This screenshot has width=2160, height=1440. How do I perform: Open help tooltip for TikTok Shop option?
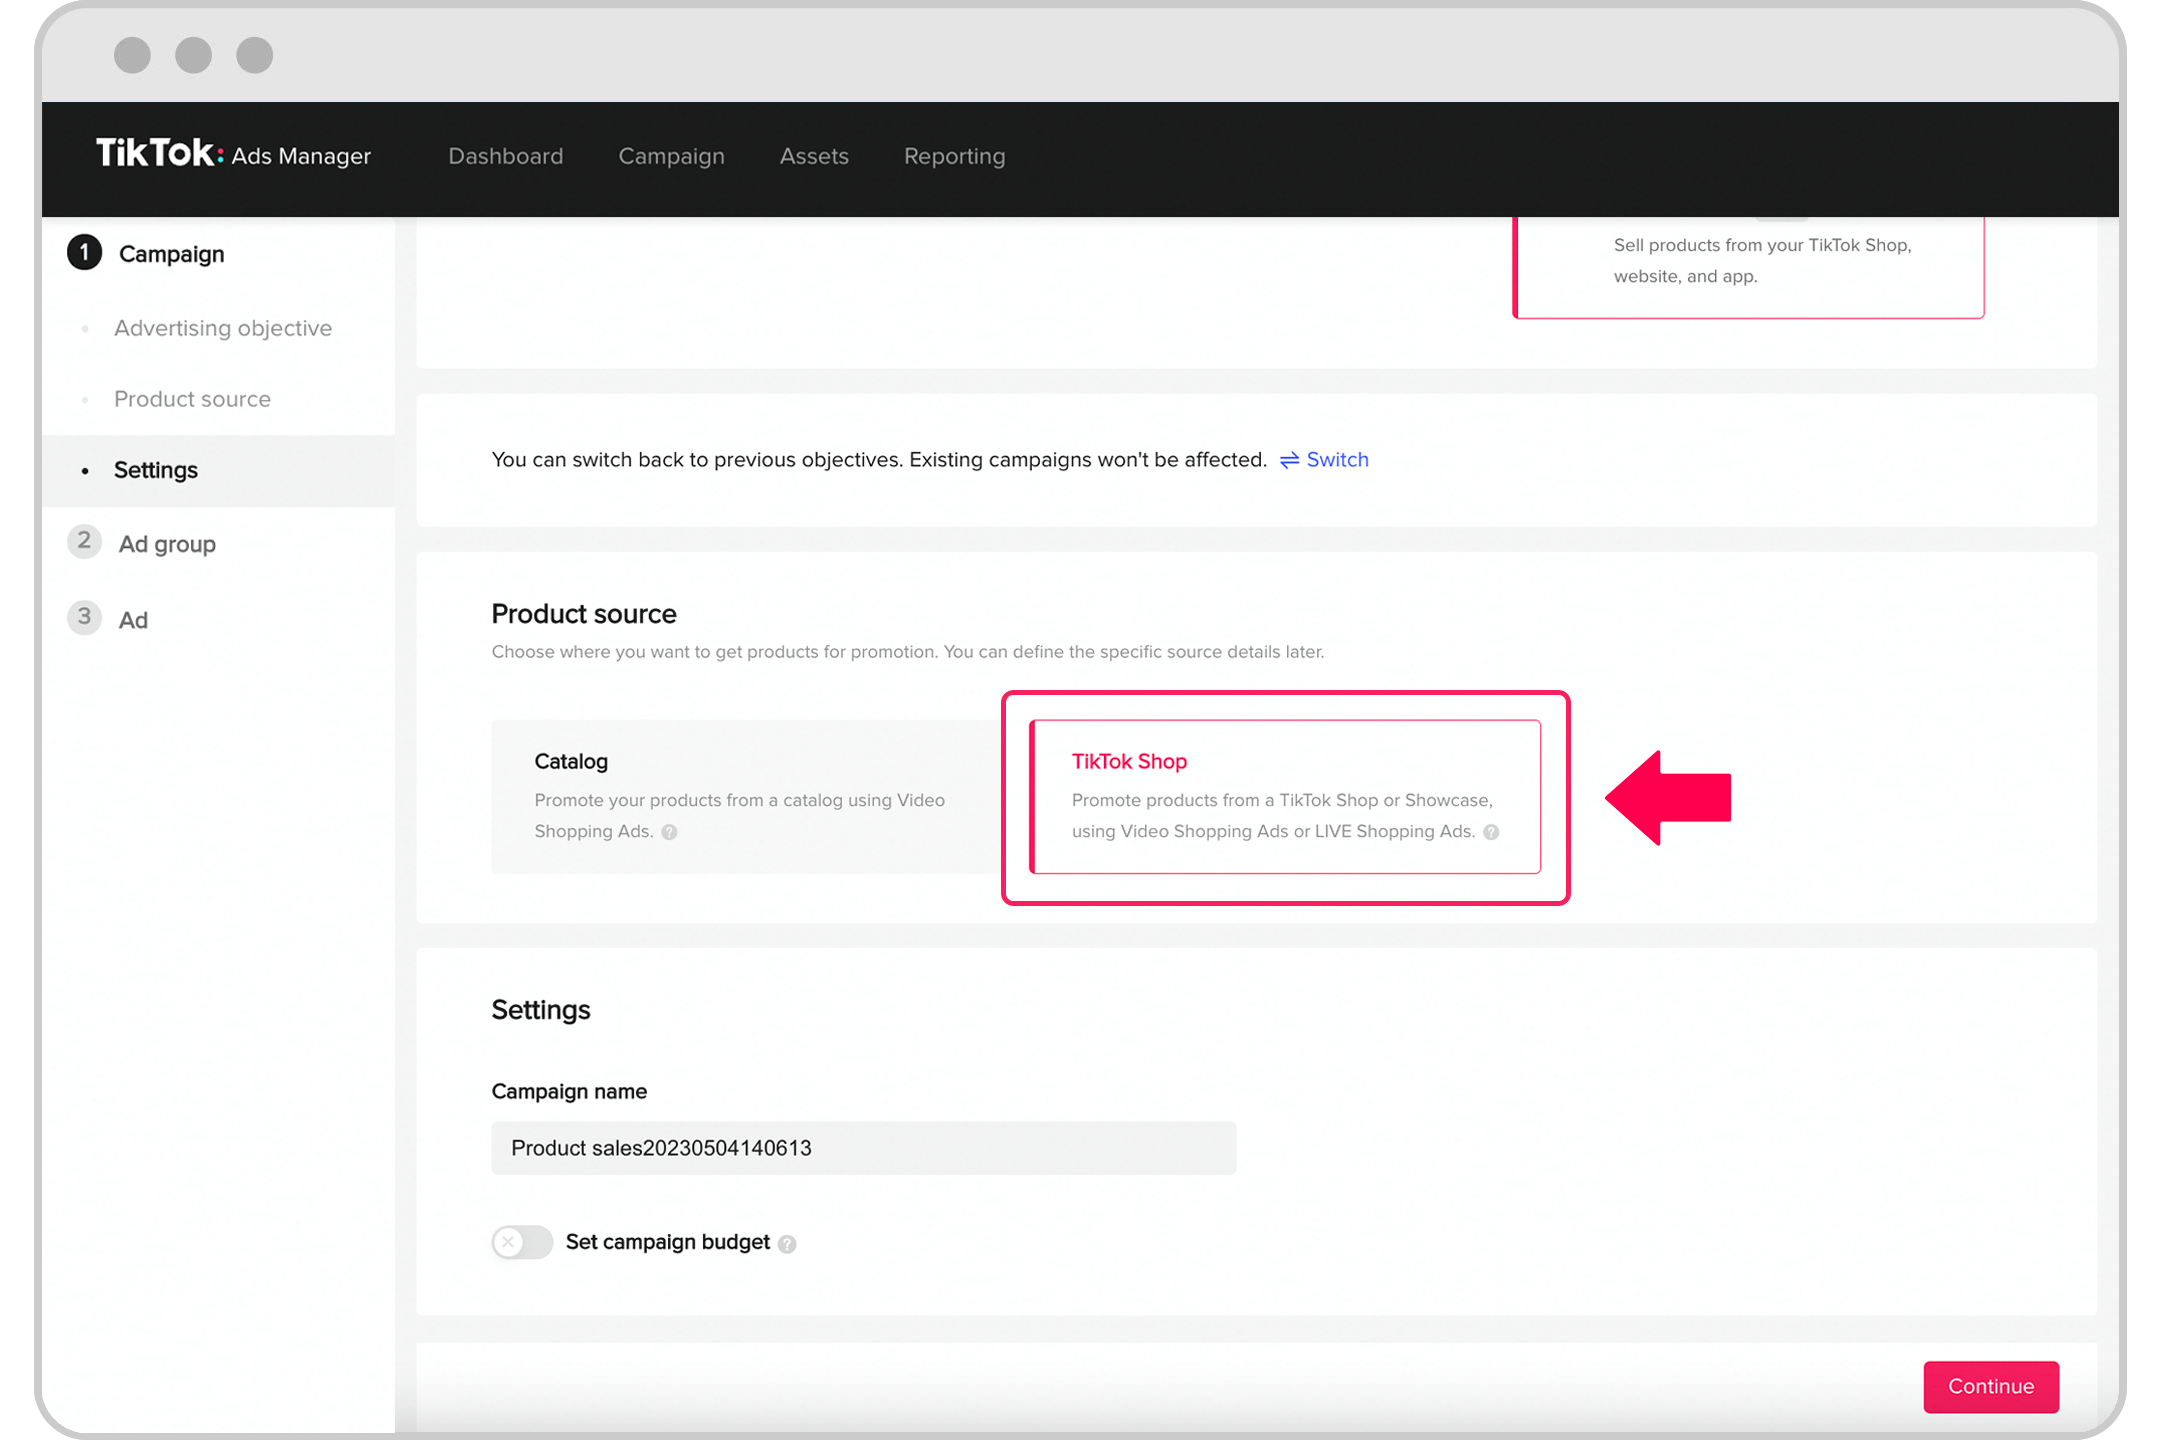coord(1491,832)
